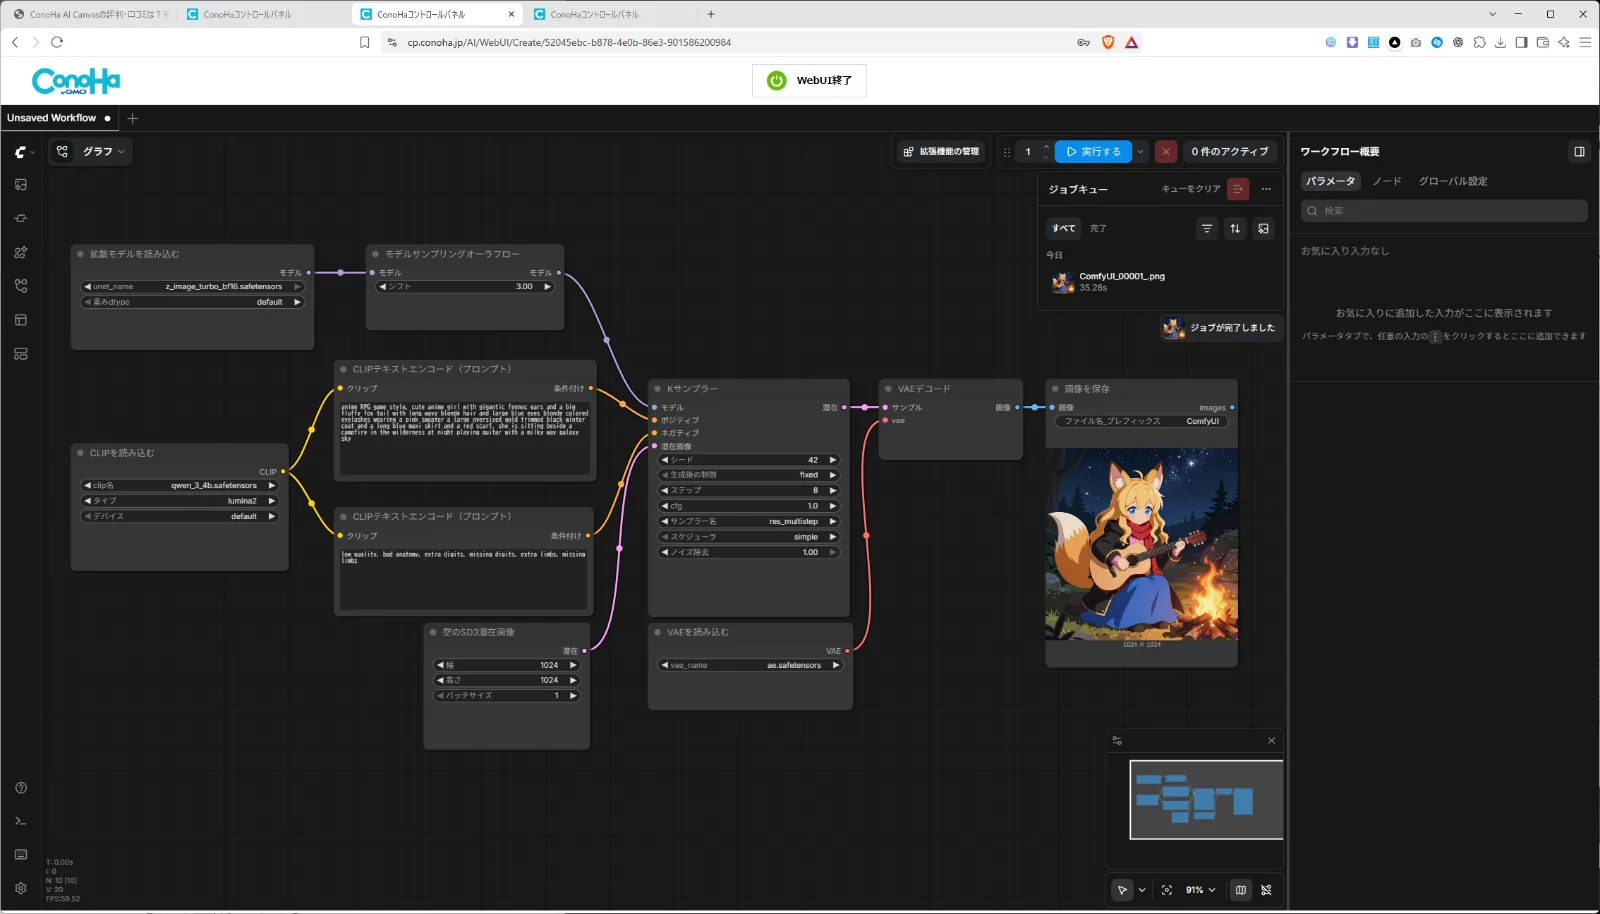Toggle the right side panel icon
The image size is (1600, 914).
[1579, 152]
